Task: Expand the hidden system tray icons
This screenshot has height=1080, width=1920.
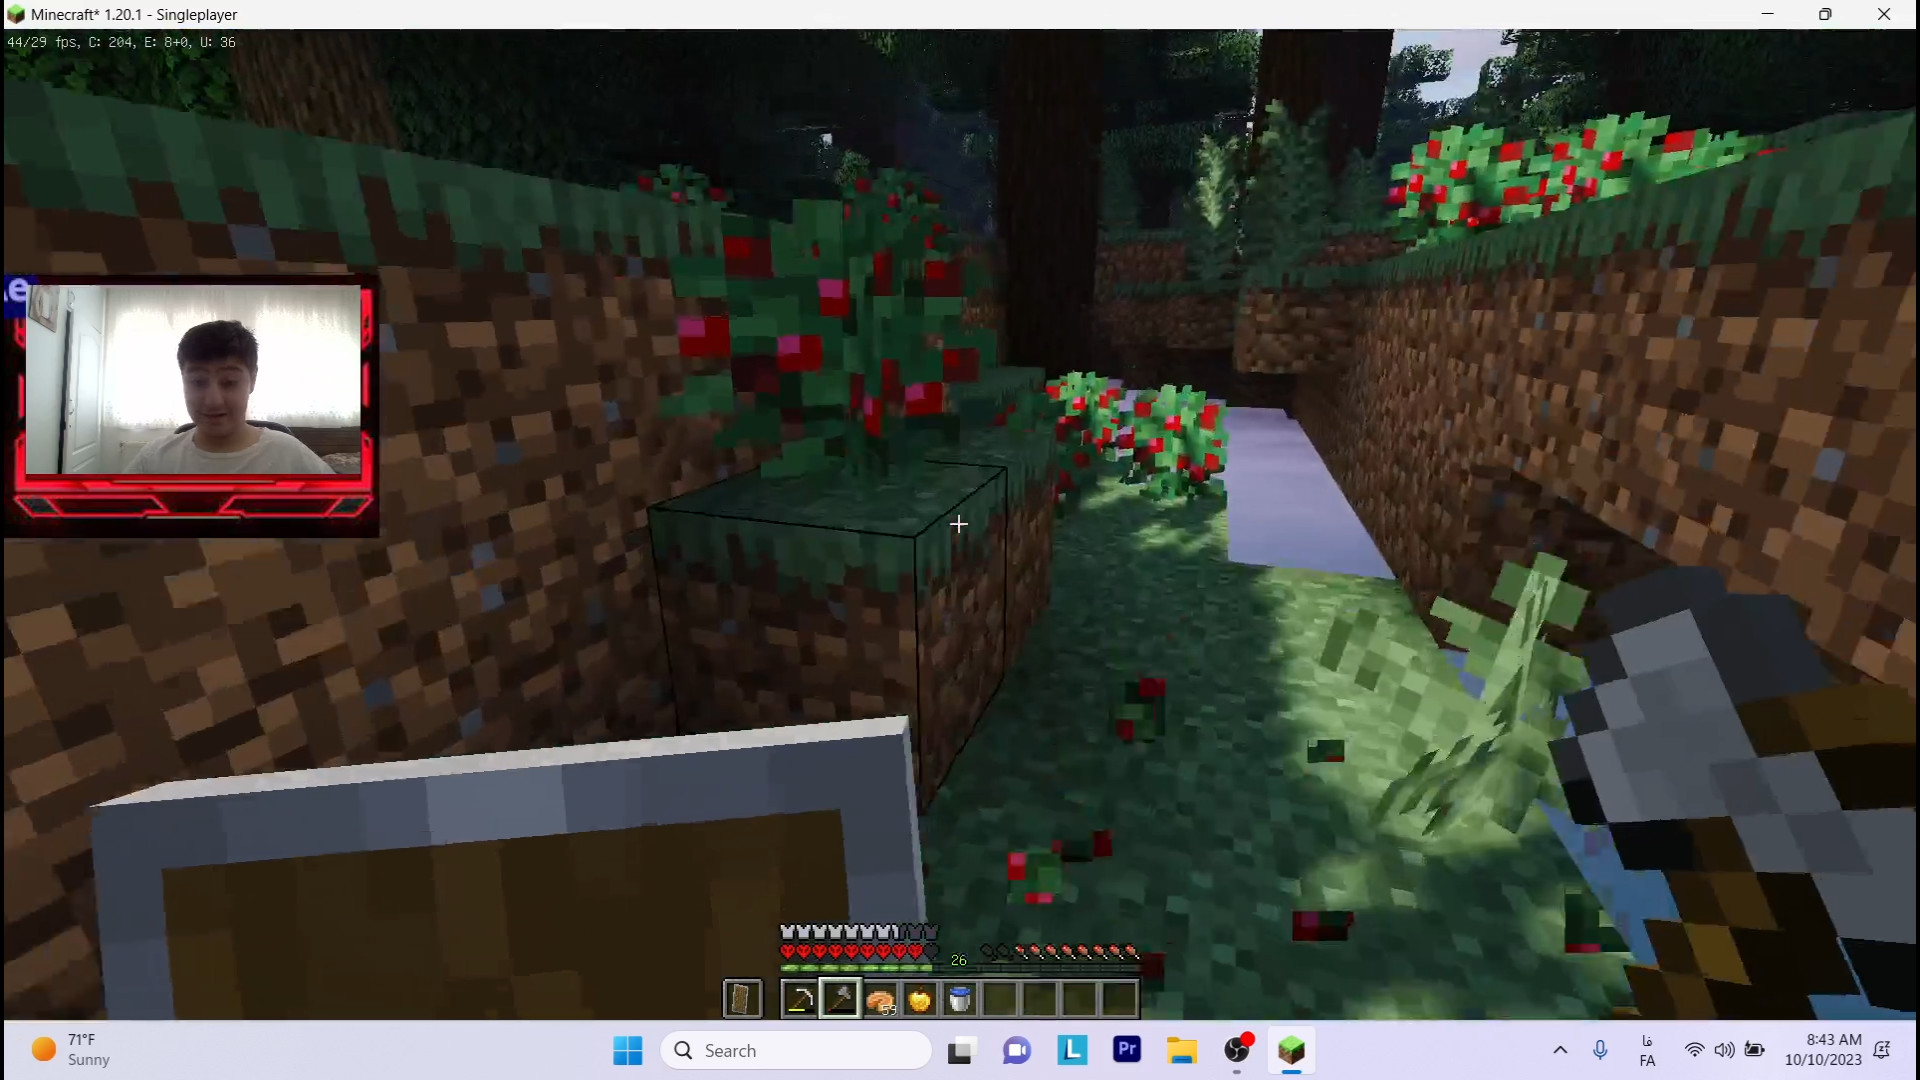Action: click(1560, 1050)
